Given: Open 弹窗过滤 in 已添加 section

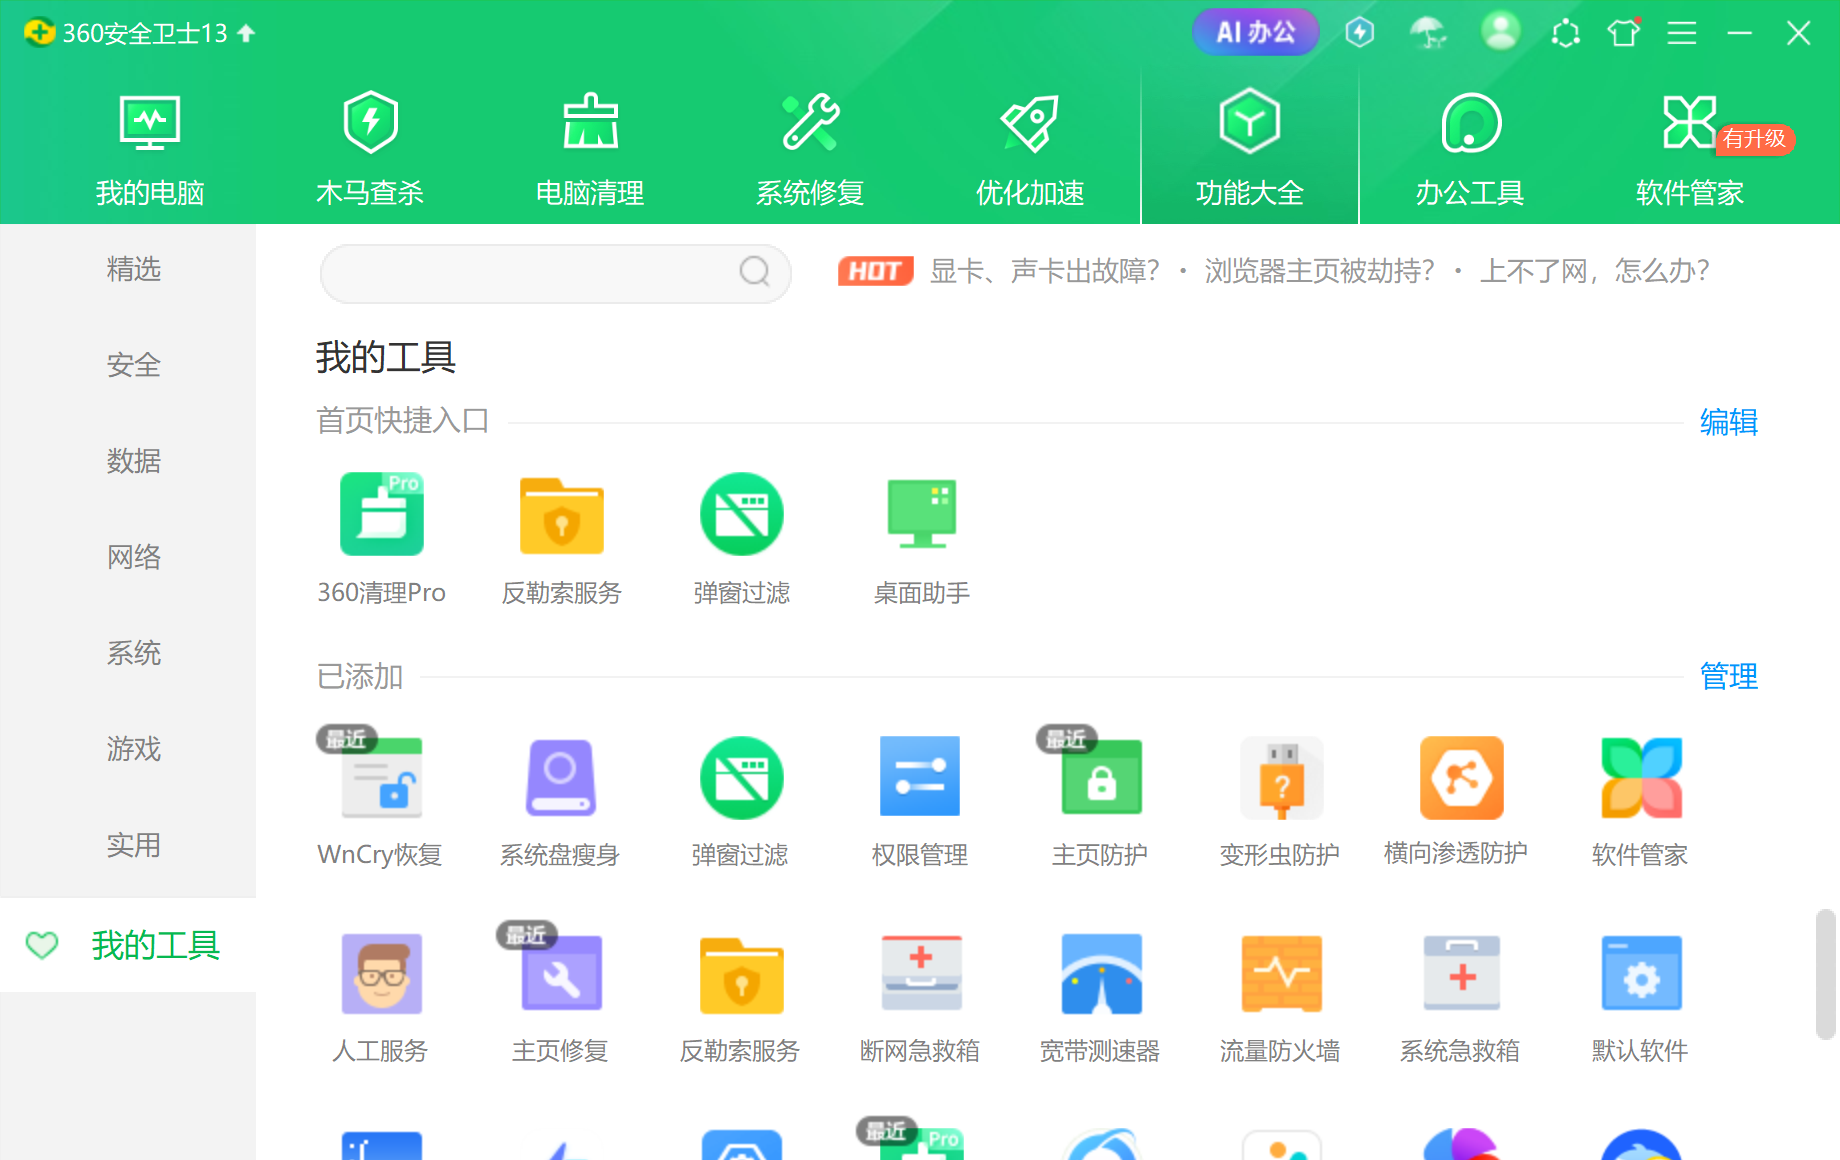Looking at the screenshot, I should click(x=742, y=778).
